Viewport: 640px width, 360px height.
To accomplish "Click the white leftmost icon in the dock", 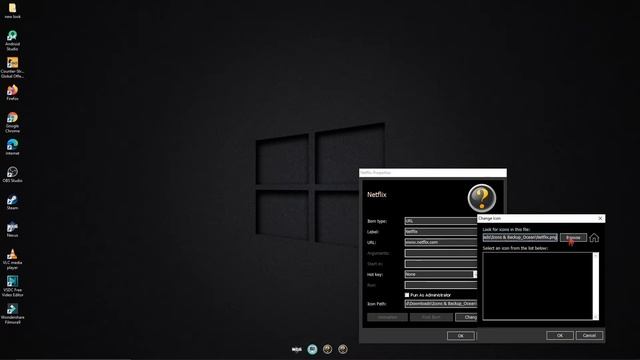I will (297, 349).
